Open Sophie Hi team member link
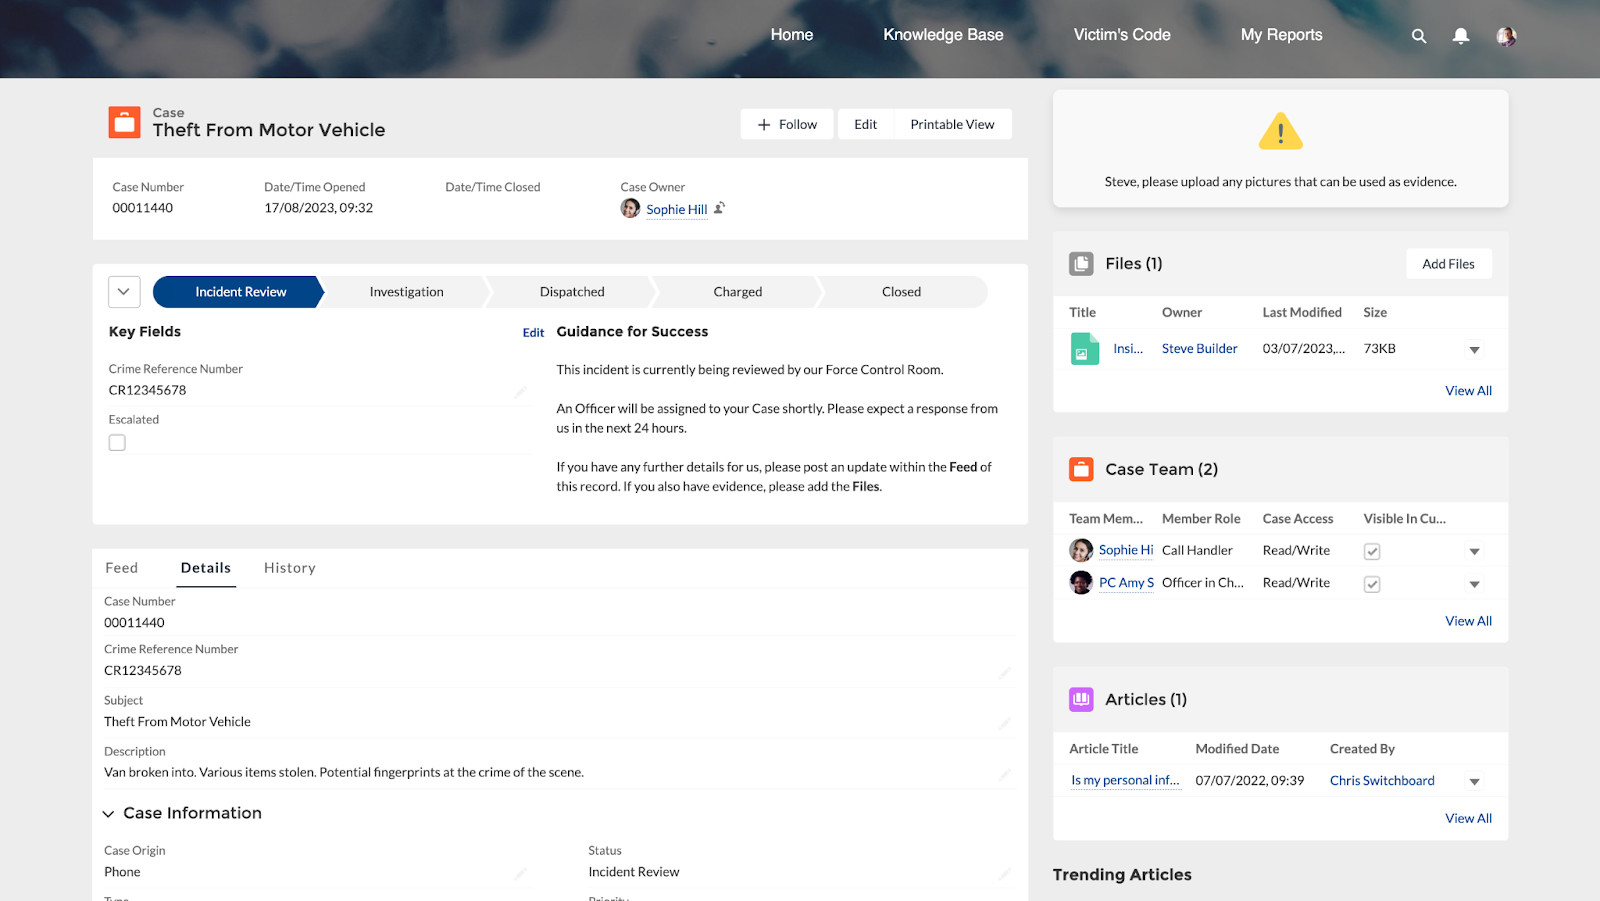This screenshot has width=1600, height=901. click(1126, 550)
